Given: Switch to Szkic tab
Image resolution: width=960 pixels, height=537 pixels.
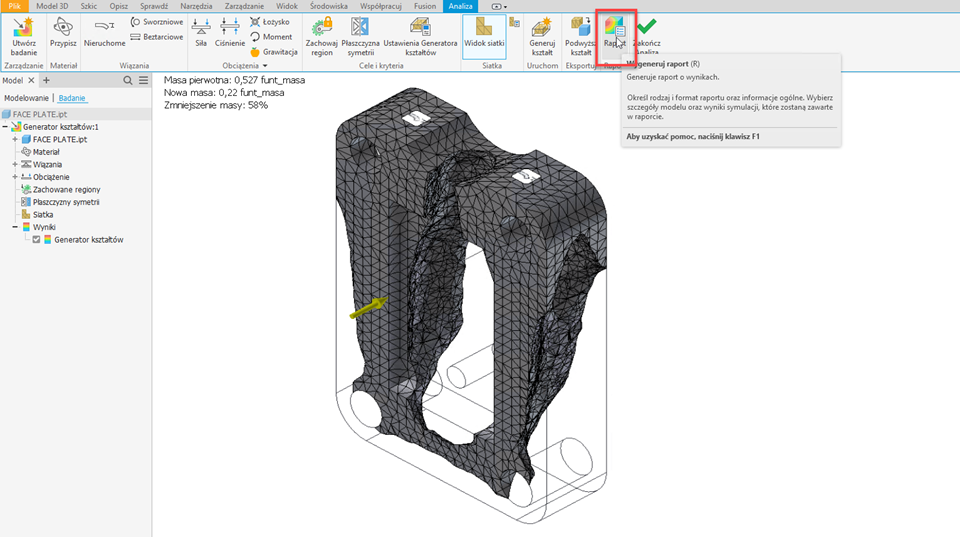Looking at the screenshot, I should pos(89,6).
